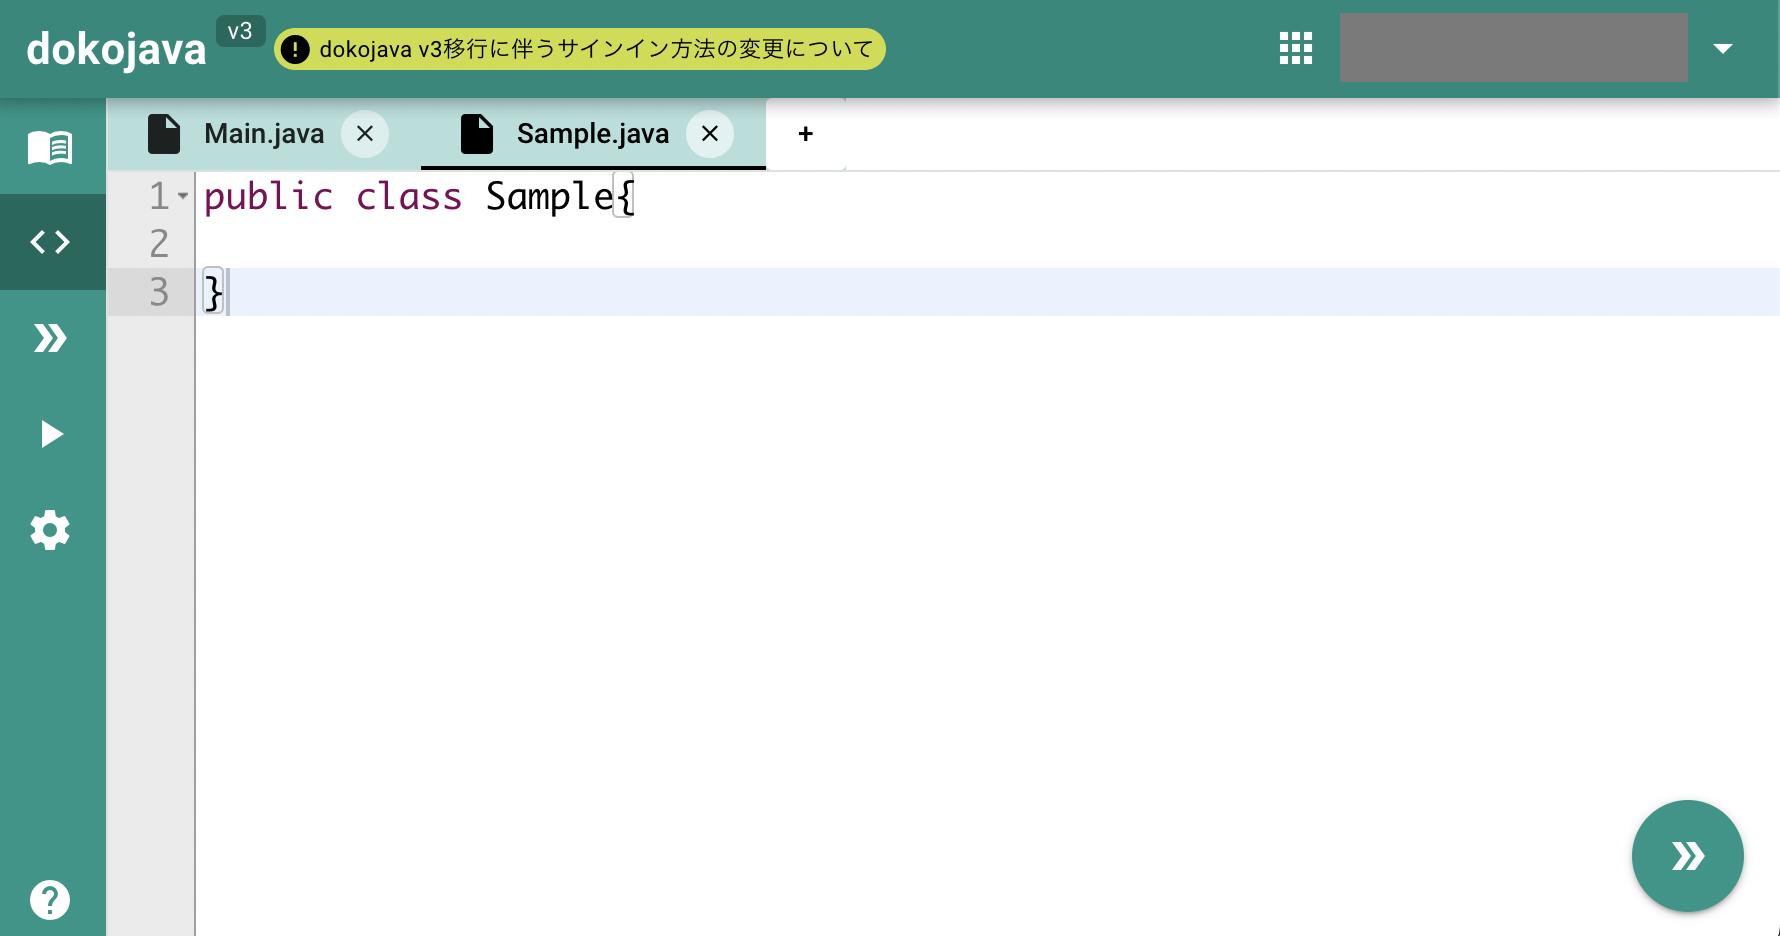Screen dimensions: 1780x936
Task: Open the settings gear
Action: pyautogui.click(x=50, y=530)
